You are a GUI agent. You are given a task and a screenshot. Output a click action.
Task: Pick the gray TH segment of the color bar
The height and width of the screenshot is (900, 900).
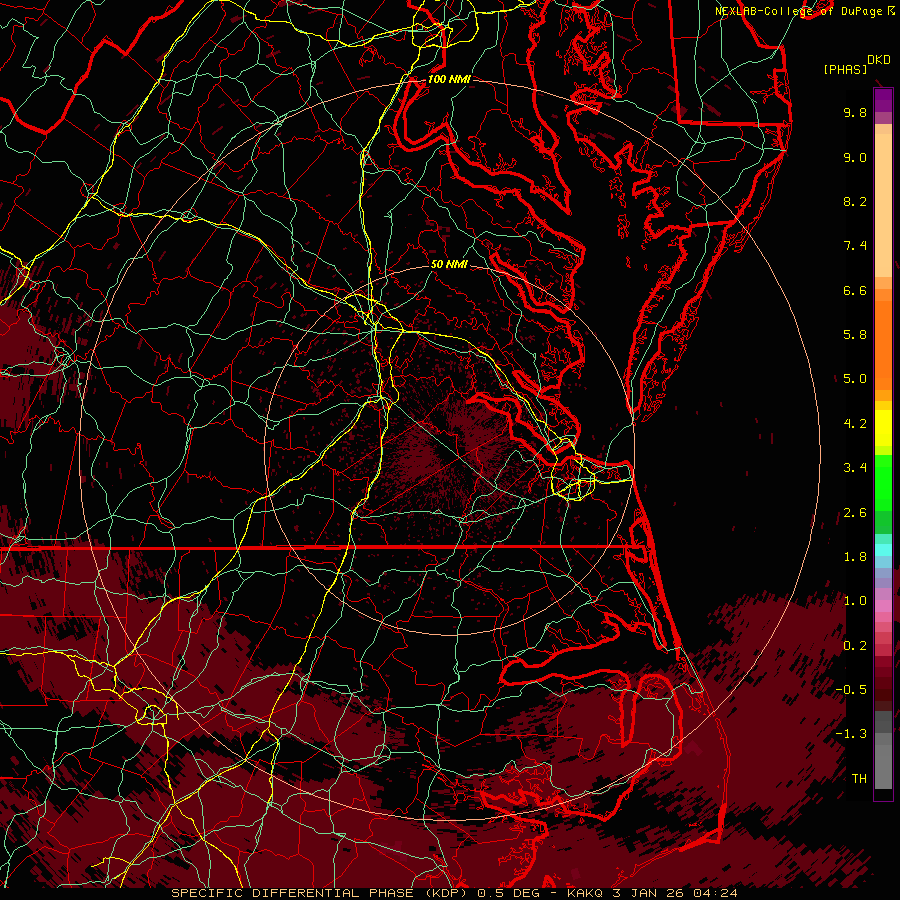[x=883, y=768]
